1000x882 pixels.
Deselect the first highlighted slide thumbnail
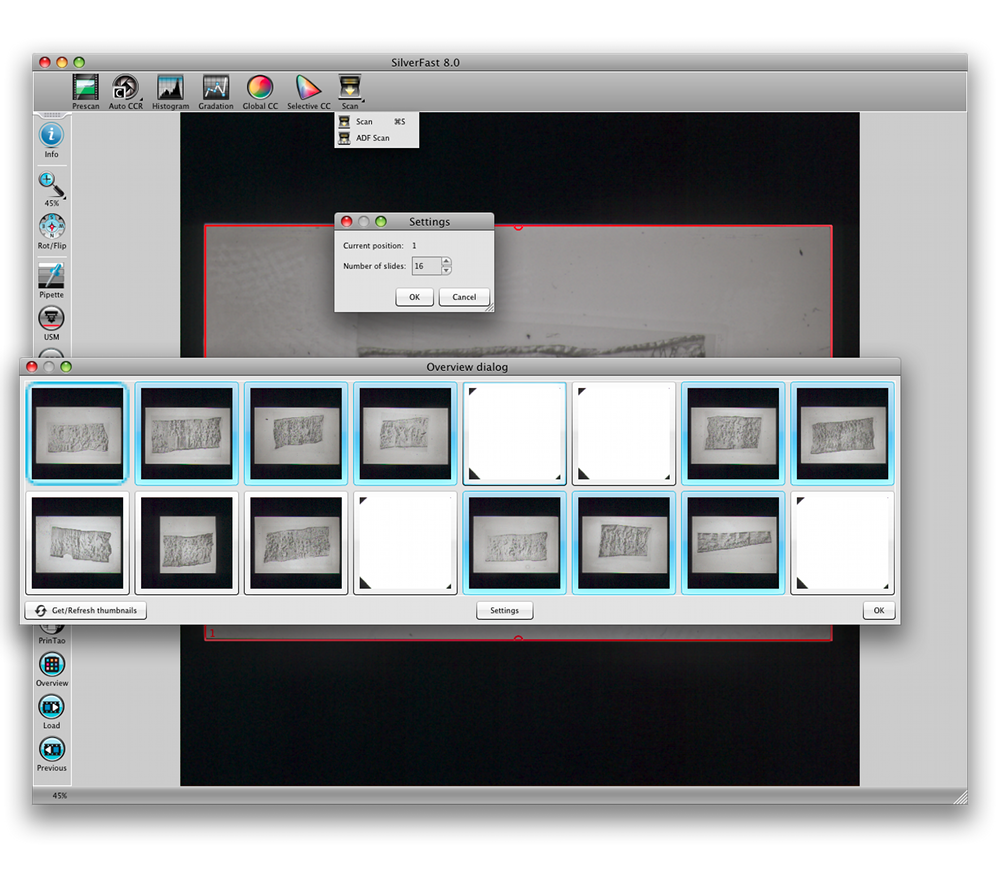point(77,432)
